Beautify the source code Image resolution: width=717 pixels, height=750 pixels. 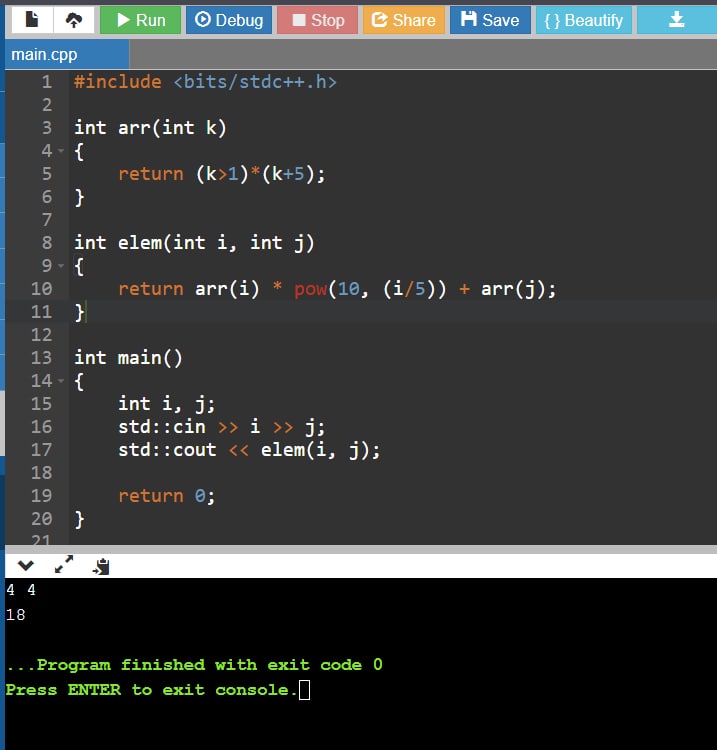(584, 20)
